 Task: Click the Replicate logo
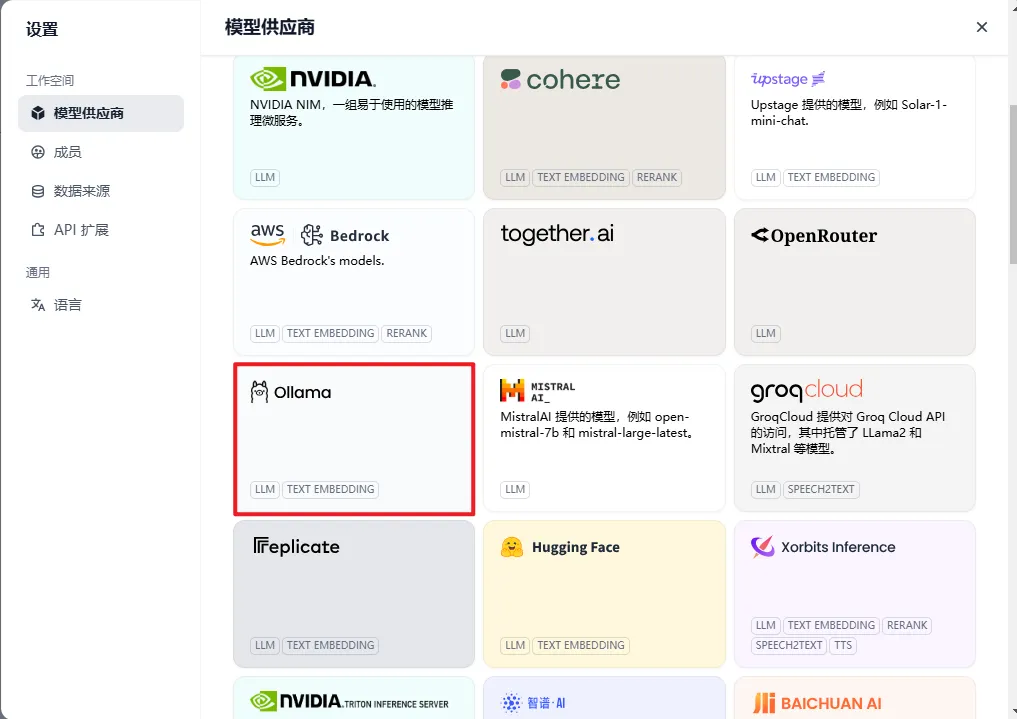296,547
